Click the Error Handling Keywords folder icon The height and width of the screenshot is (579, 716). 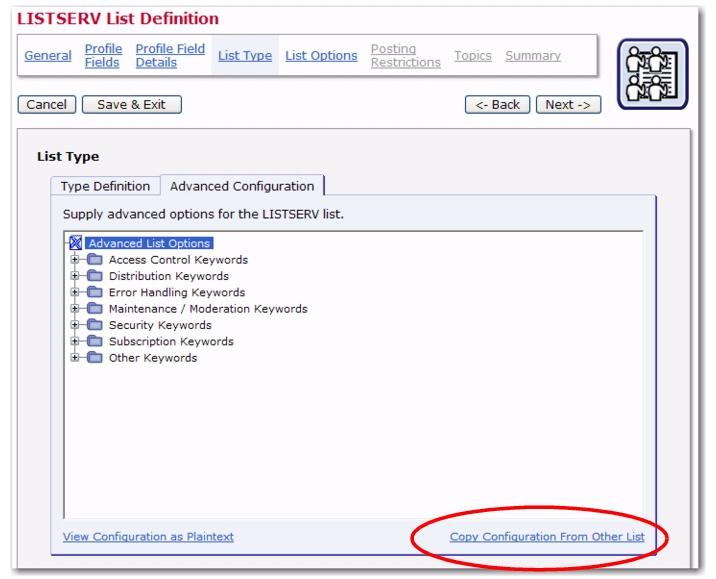point(95,292)
